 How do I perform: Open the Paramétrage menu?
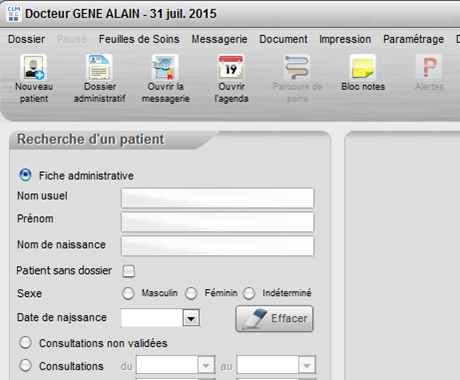coord(413,39)
